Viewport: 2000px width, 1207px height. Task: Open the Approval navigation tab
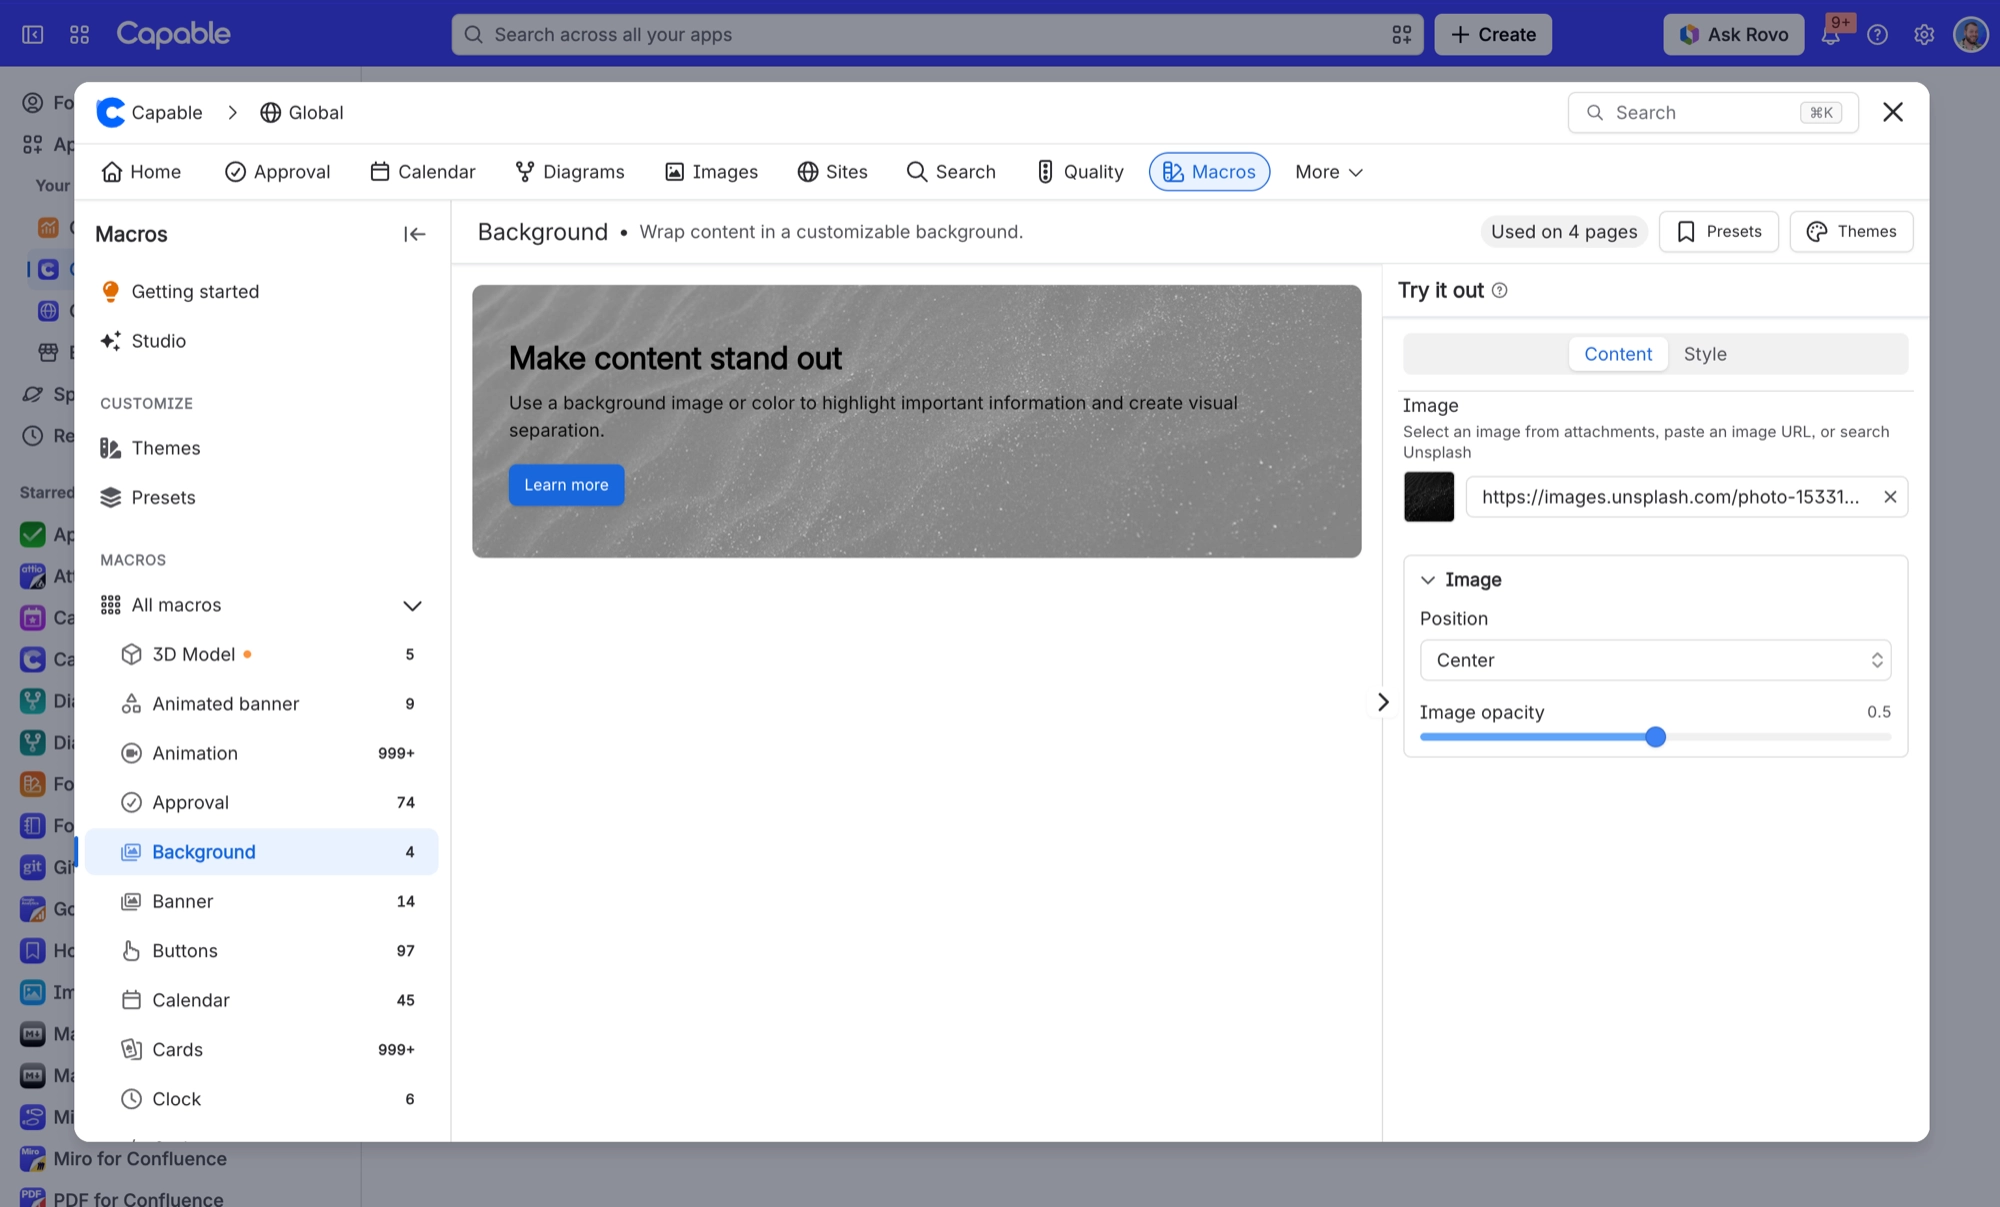pos(277,172)
